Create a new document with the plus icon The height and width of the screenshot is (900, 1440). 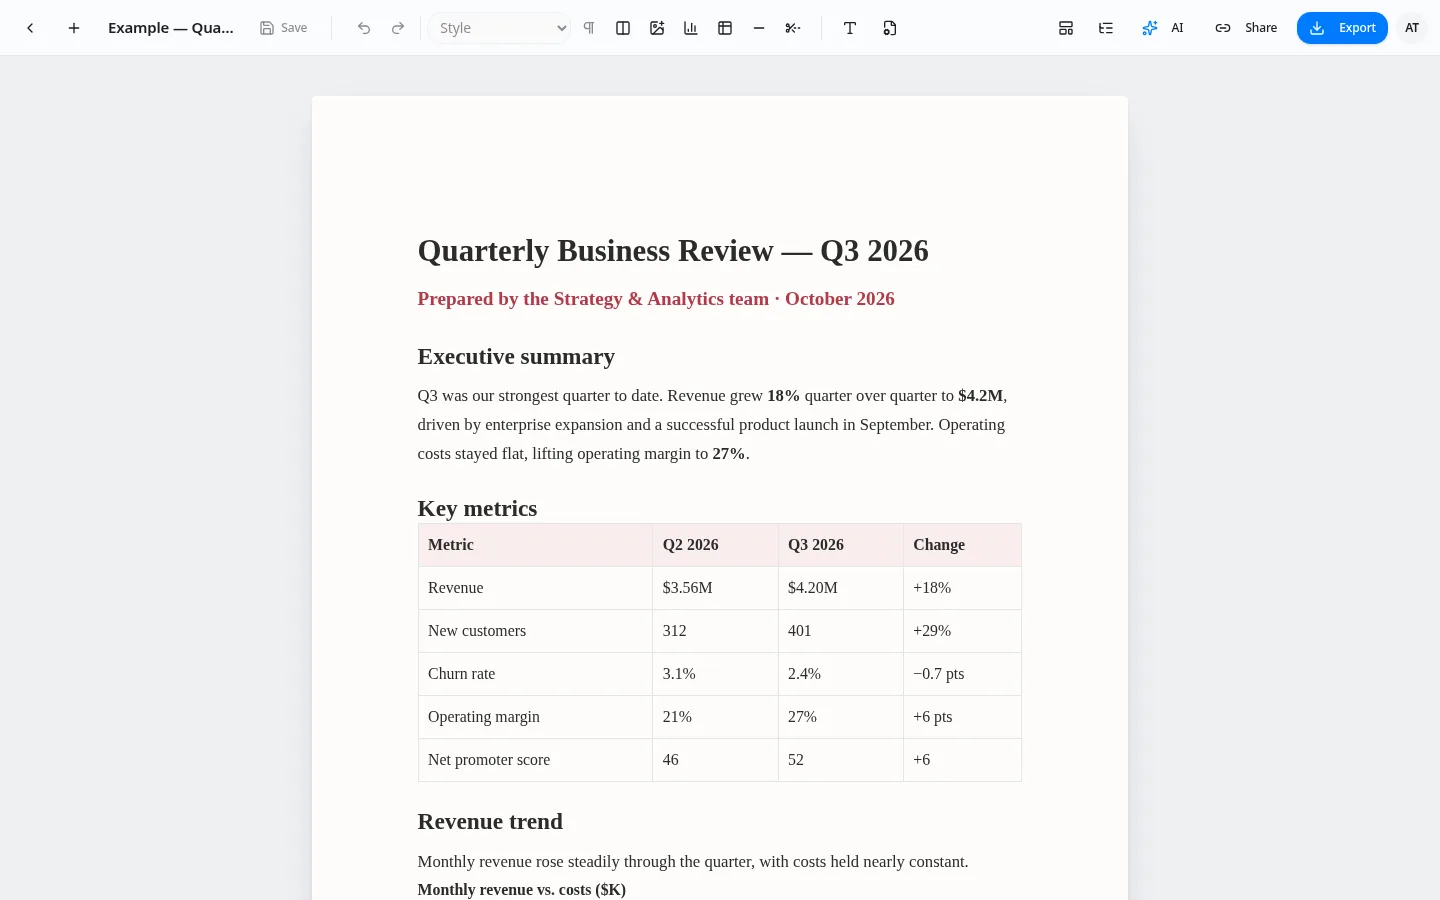coord(74,28)
